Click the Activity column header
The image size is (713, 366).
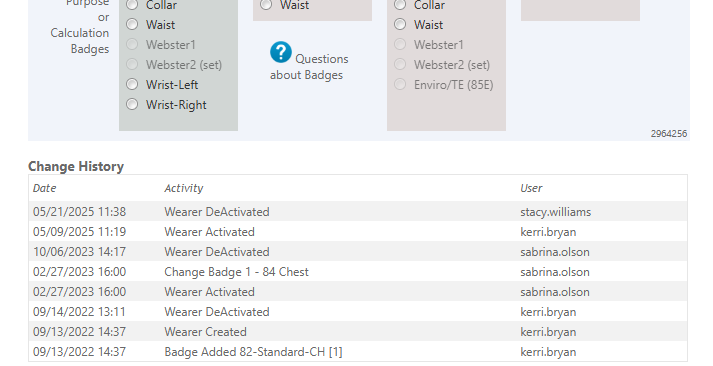184,188
